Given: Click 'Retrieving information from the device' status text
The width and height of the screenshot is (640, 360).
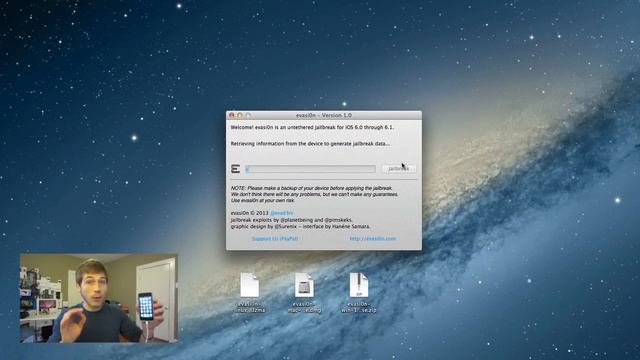Looking at the screenshot, I should tap(310, 144).
